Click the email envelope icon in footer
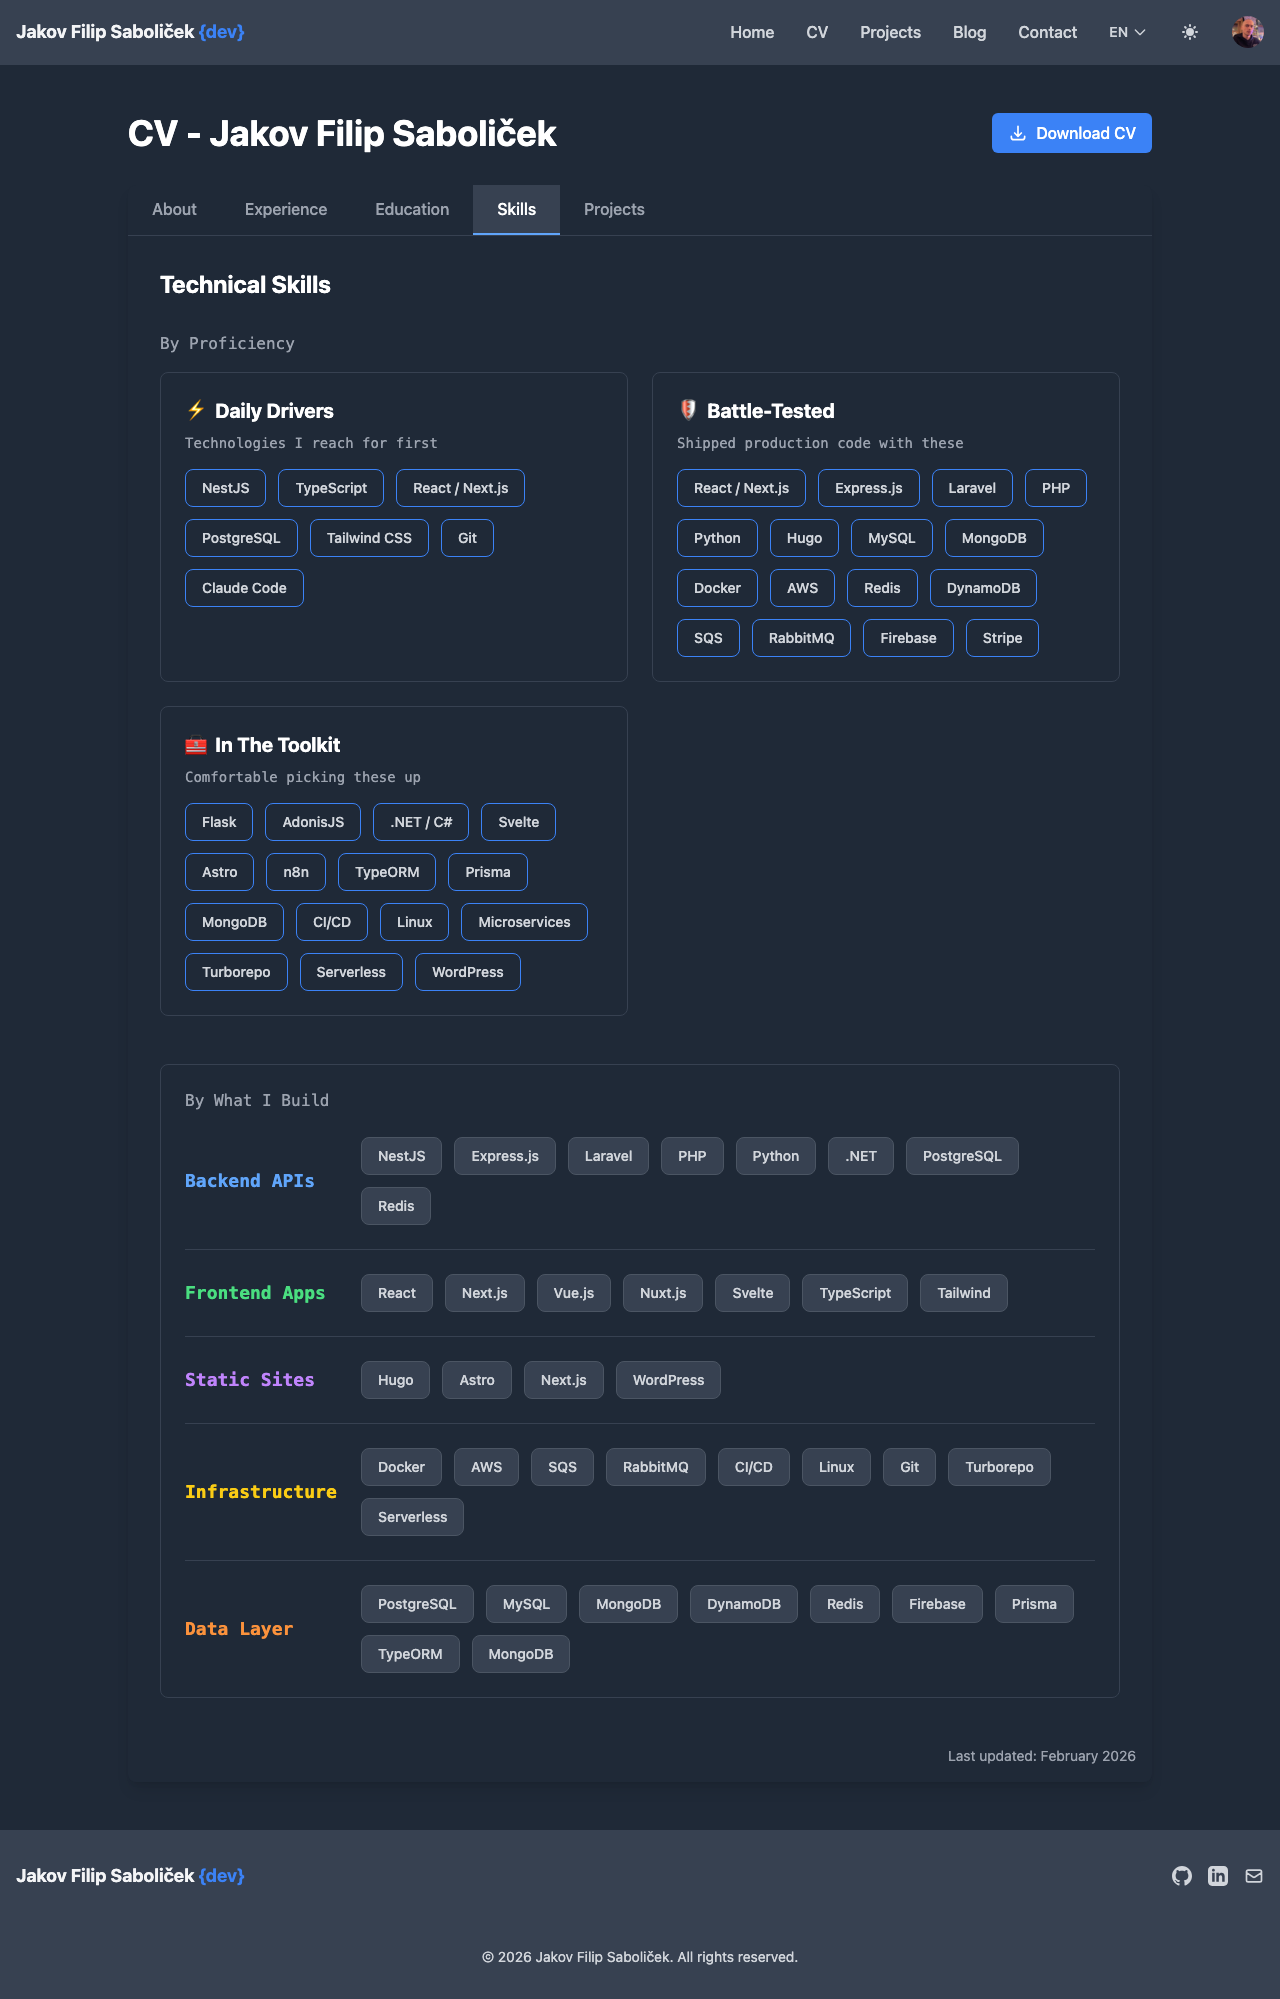This screenshot has width=1280, height=1999. 1254,1876
